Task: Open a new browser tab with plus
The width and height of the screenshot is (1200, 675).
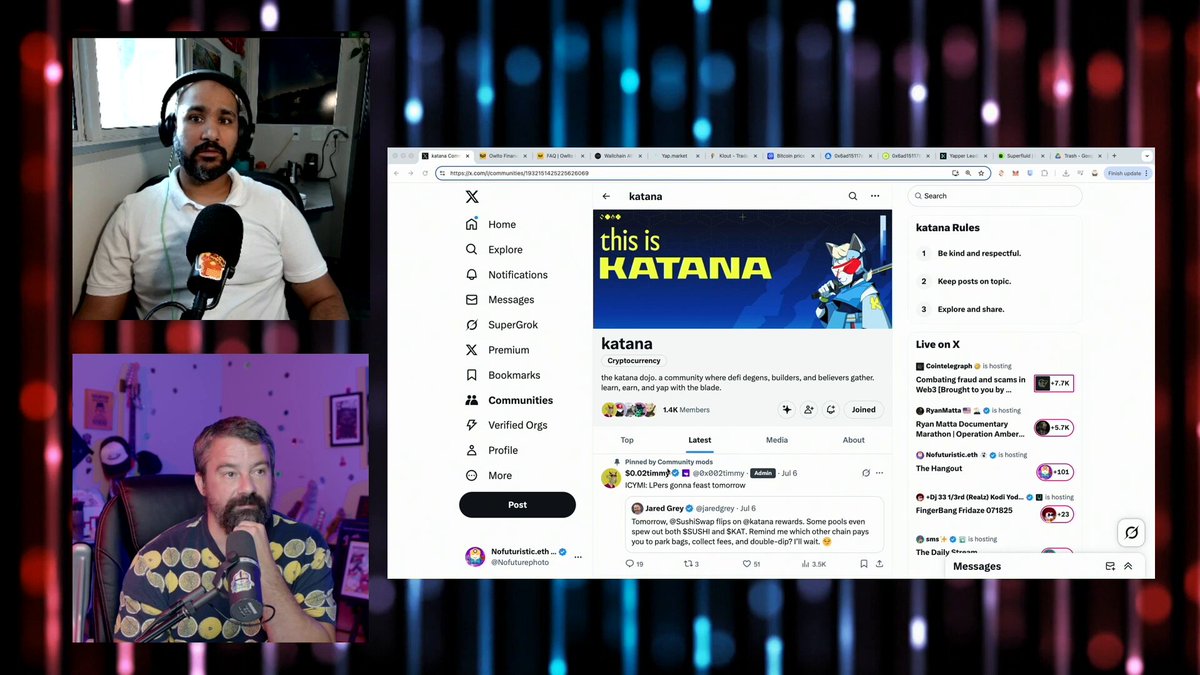Action: coord(1114,156)
